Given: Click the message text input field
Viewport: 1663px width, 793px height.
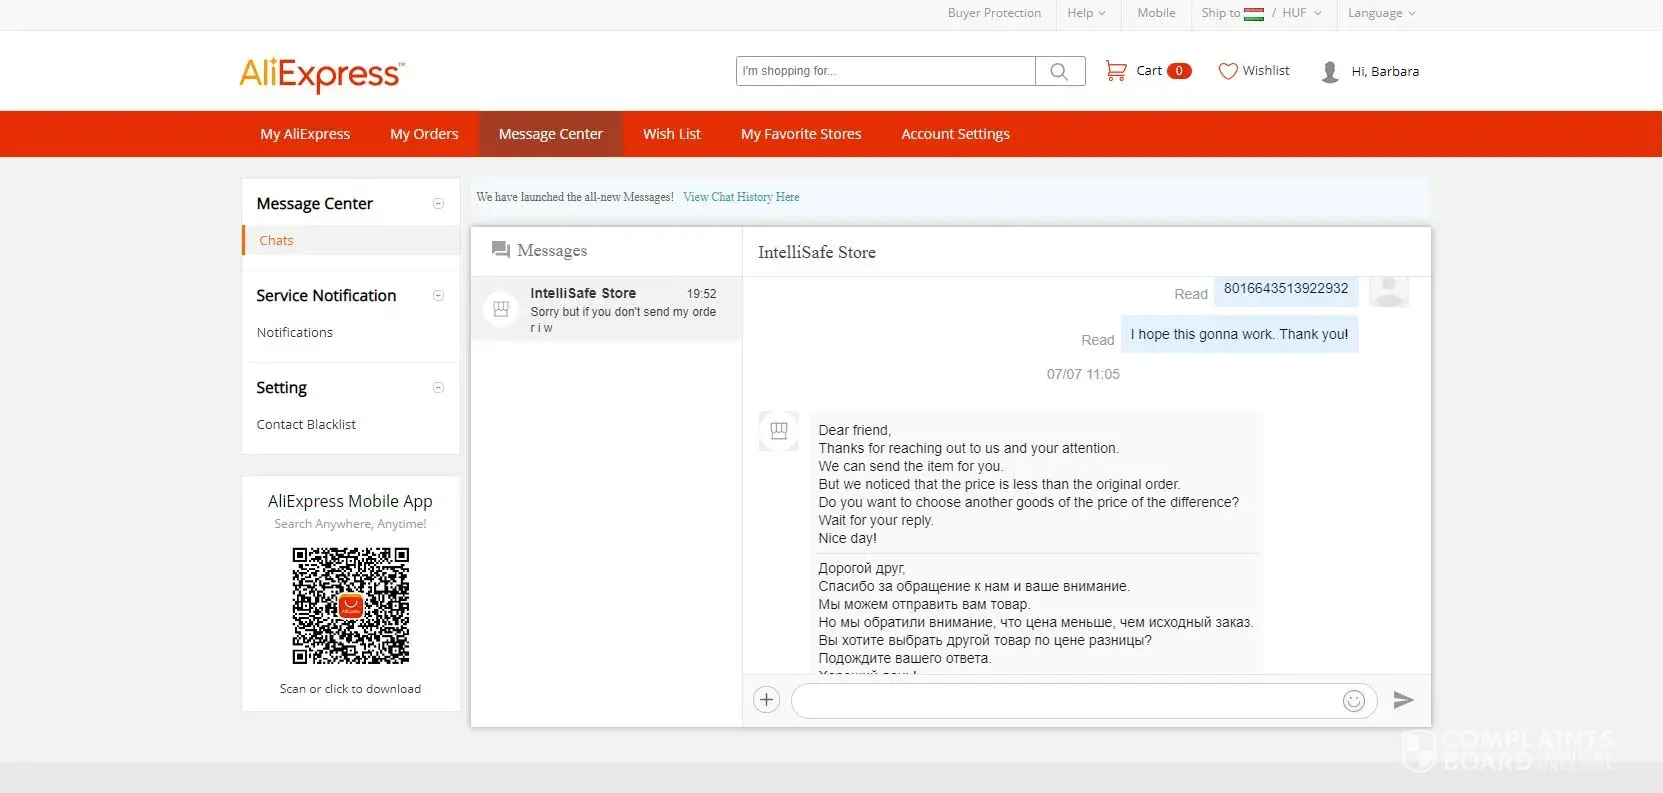Looking at the screenshot, I should coord(1065,701).
